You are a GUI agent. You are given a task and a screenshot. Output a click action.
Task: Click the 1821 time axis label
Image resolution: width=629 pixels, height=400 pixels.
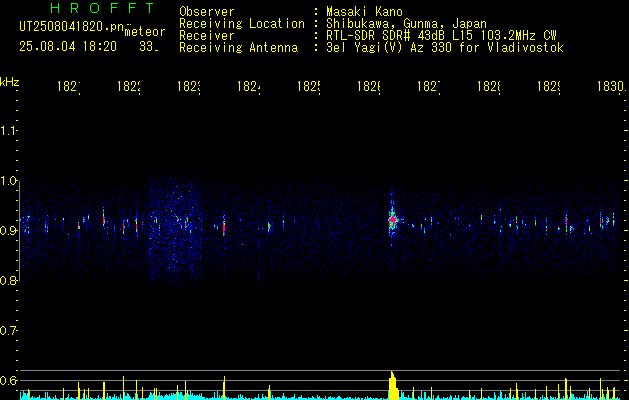69,86
